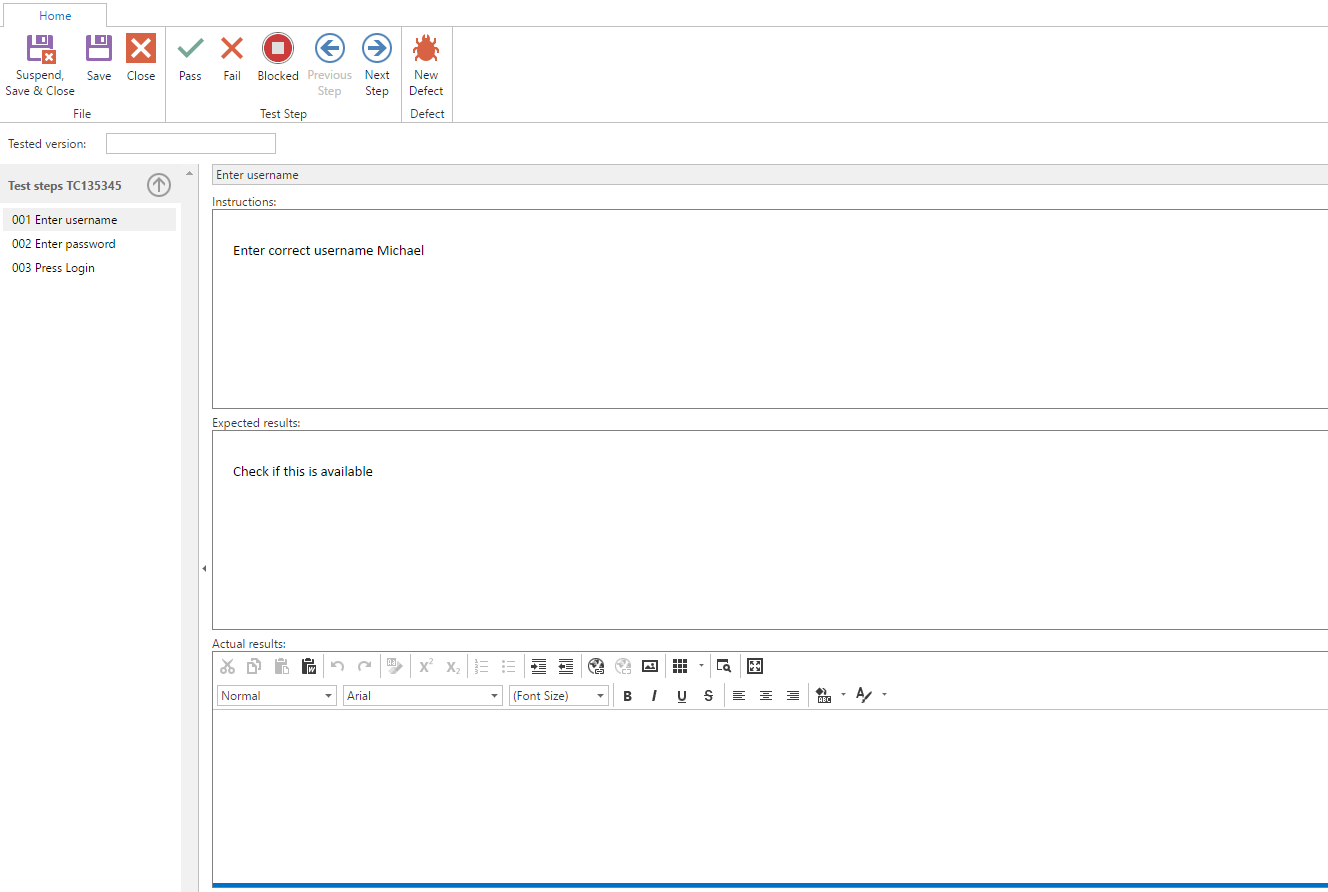Select step 002 Enter password

tap(64, 244)
